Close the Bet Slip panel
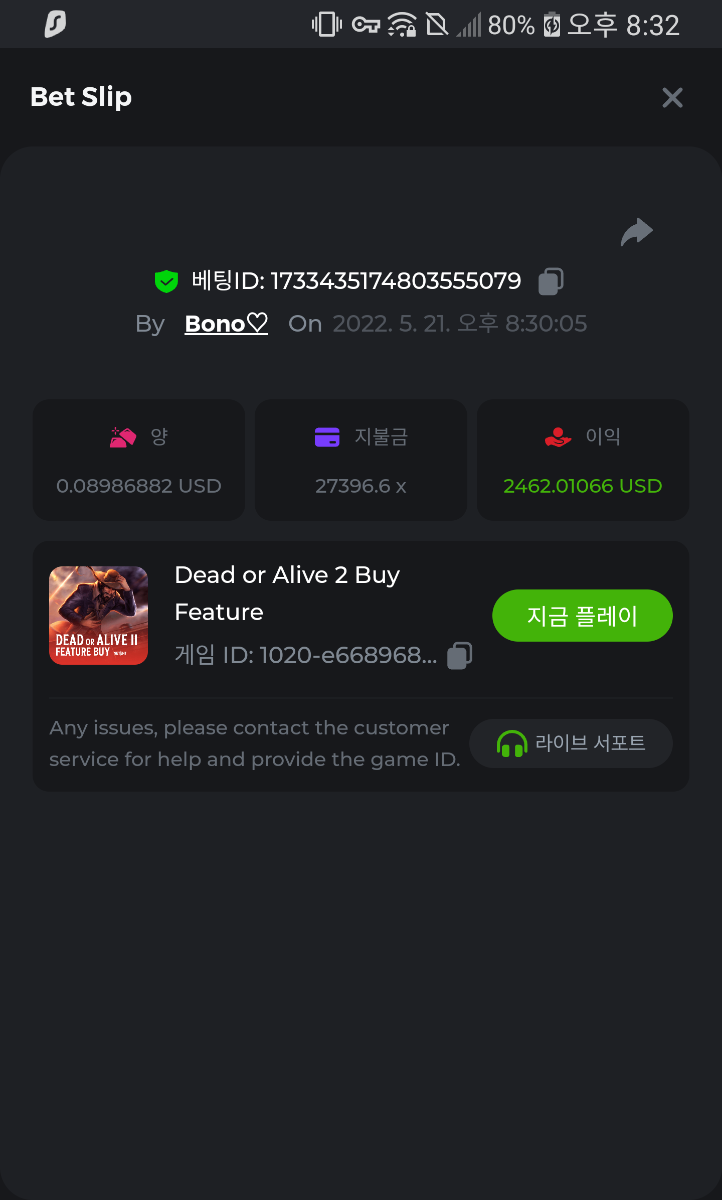722x1200 pixels. click(672, 97)
